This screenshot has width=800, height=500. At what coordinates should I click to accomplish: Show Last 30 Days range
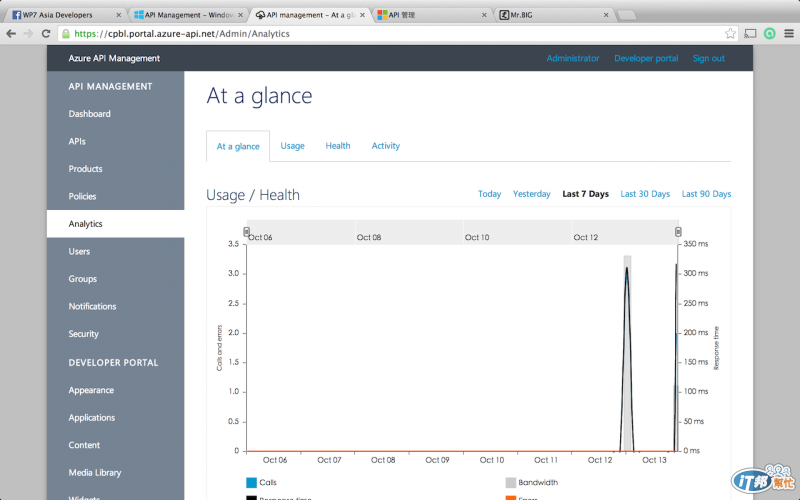tap(645, 194)
